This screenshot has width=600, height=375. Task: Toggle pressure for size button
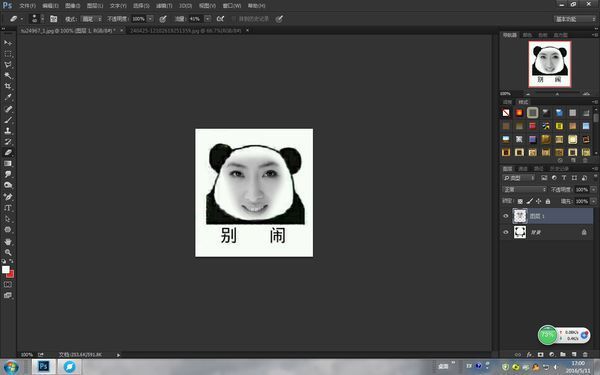(279, 19)
